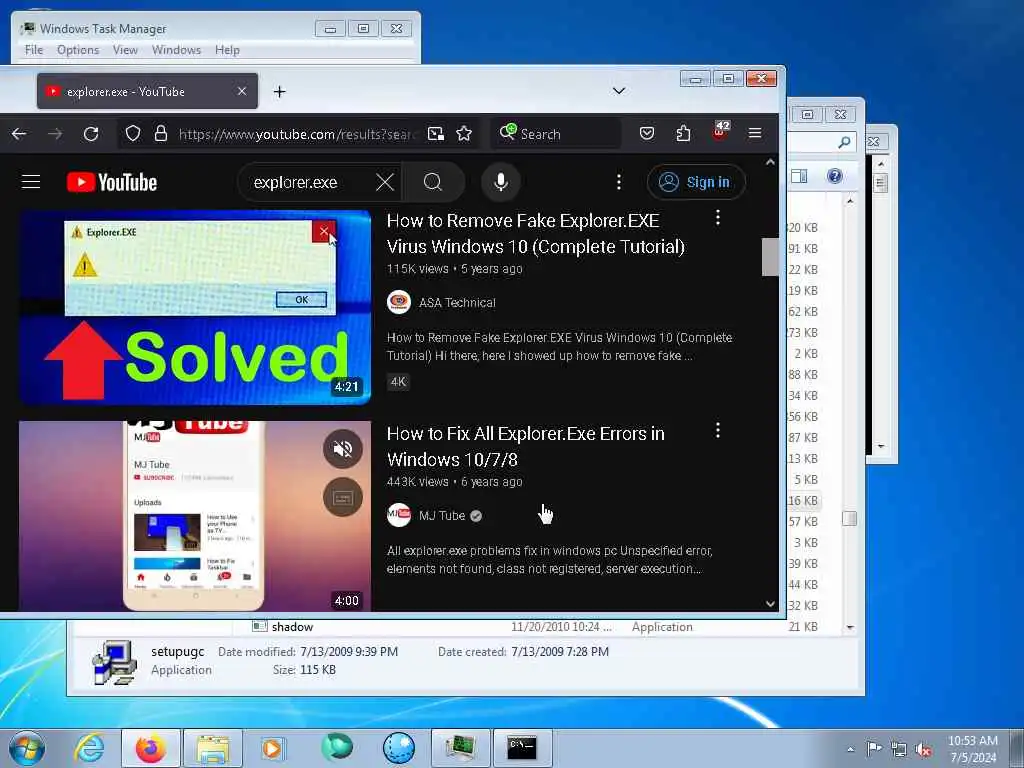Open Pocket save icon in toolbar
Image resolution: width=1024 pixels, height=768 pixels.
point(647,134)
